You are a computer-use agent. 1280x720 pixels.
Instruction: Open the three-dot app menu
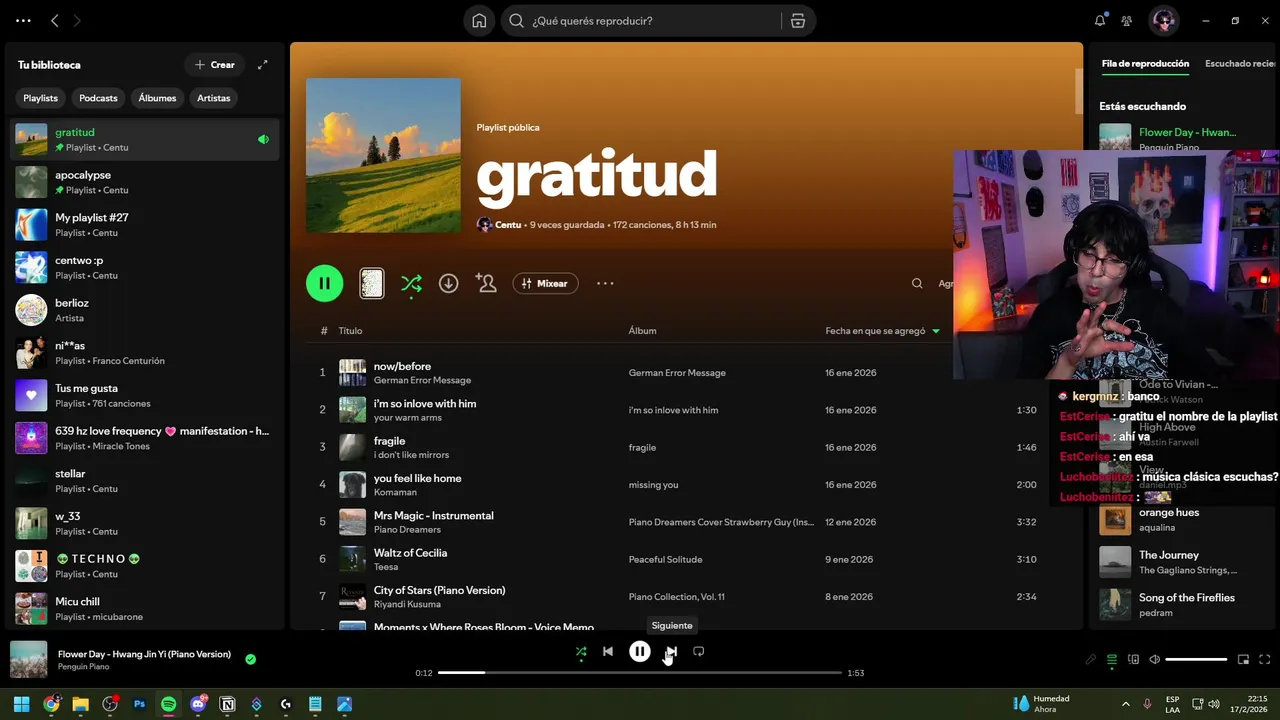pos(23,21)
